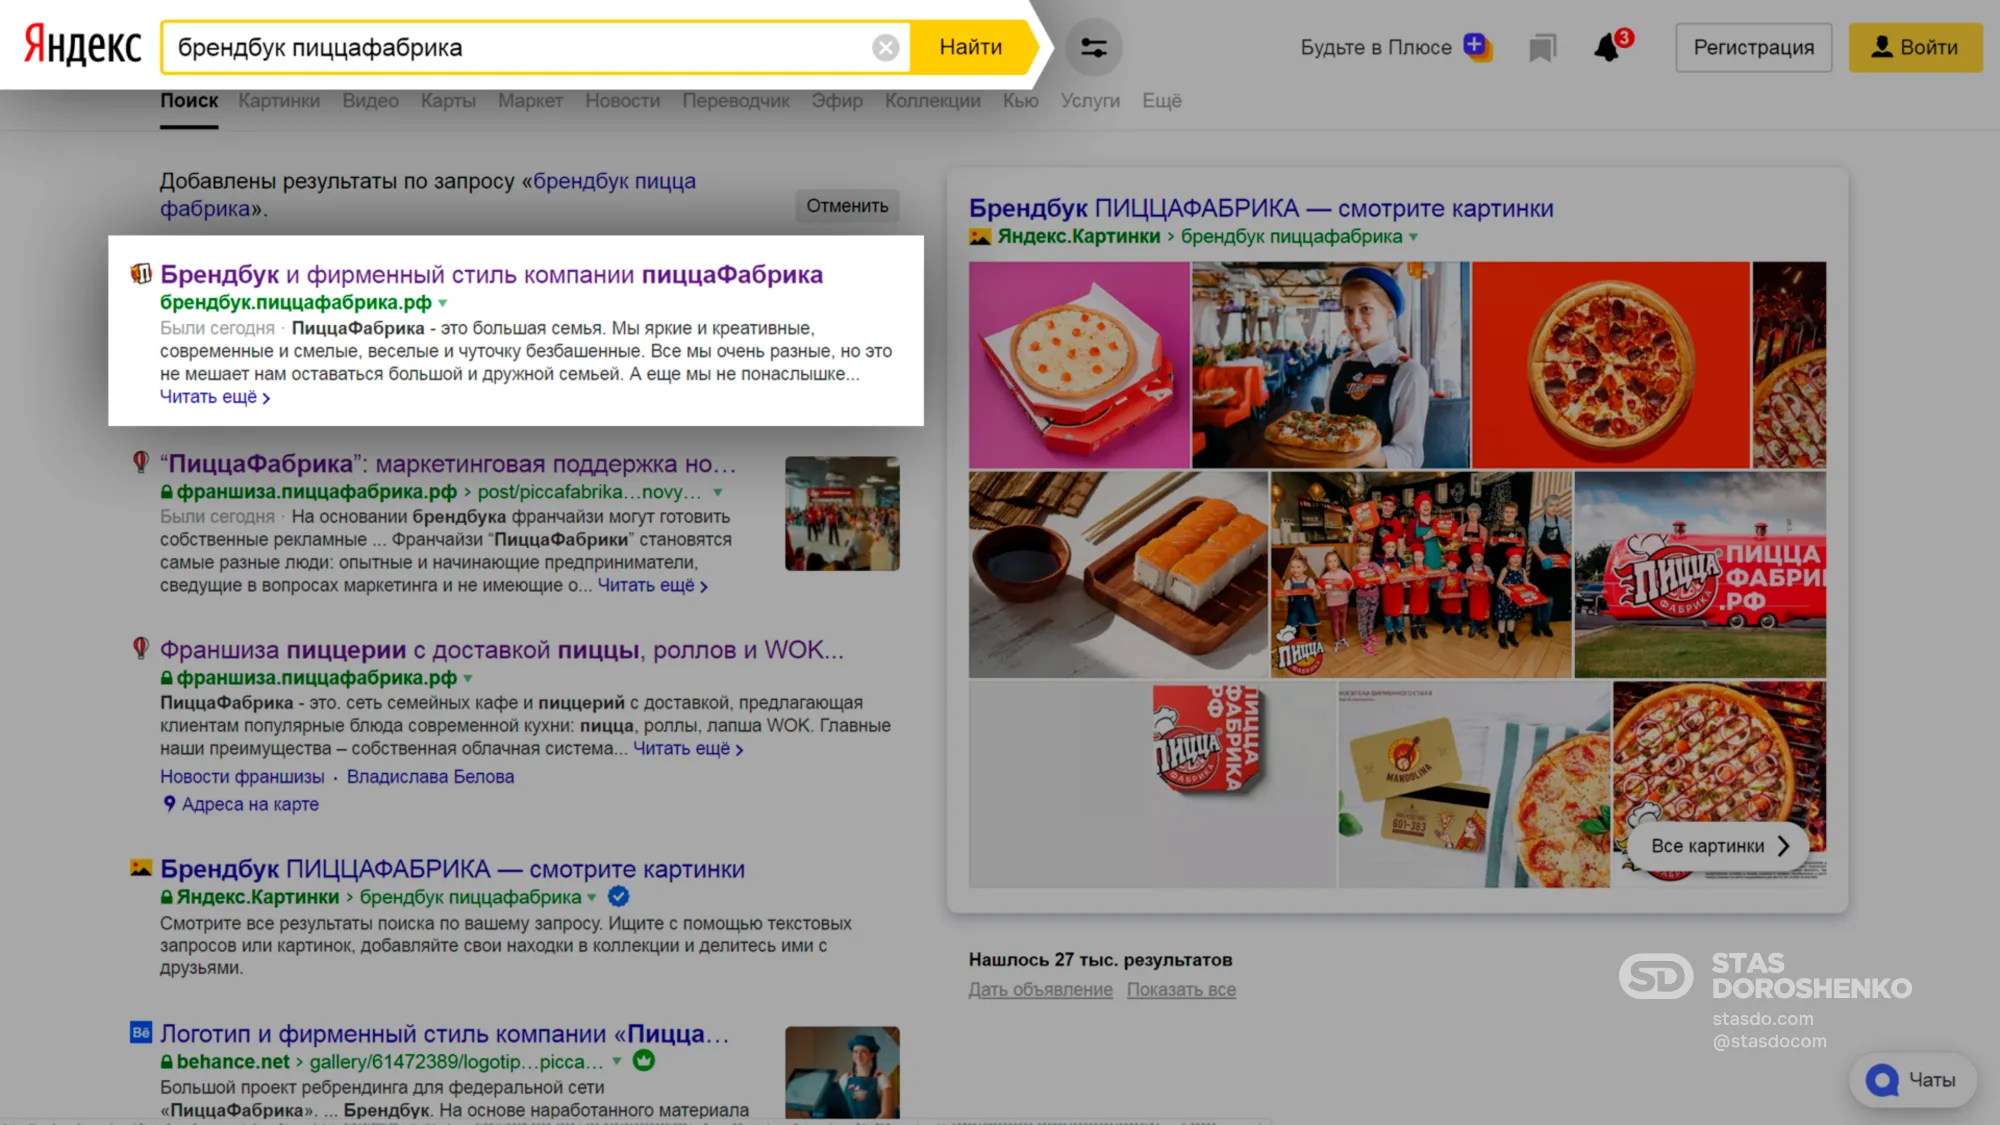The image size is (2000, 1125).
Task: Expand Читать ещё in first result
Action: click(x=214, y=397)
